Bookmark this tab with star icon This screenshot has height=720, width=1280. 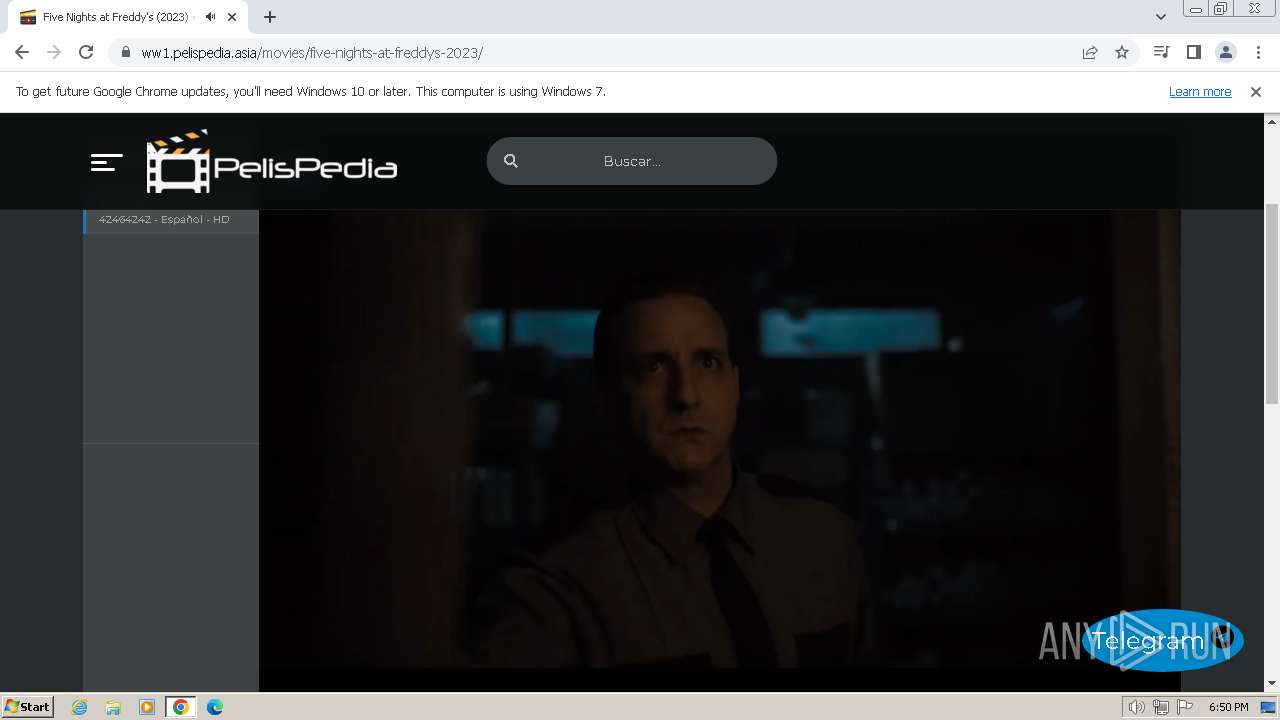[1122, 53]
